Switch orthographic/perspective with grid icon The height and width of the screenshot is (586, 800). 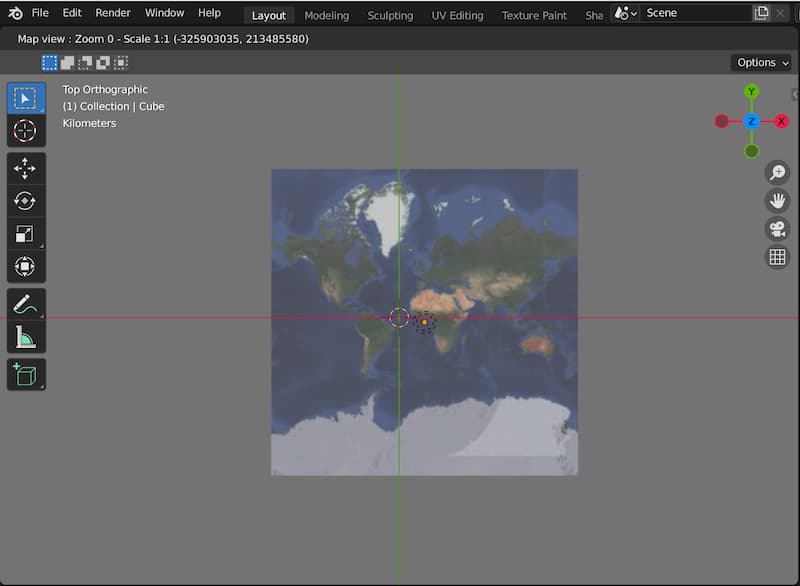[x=777, y=257]
